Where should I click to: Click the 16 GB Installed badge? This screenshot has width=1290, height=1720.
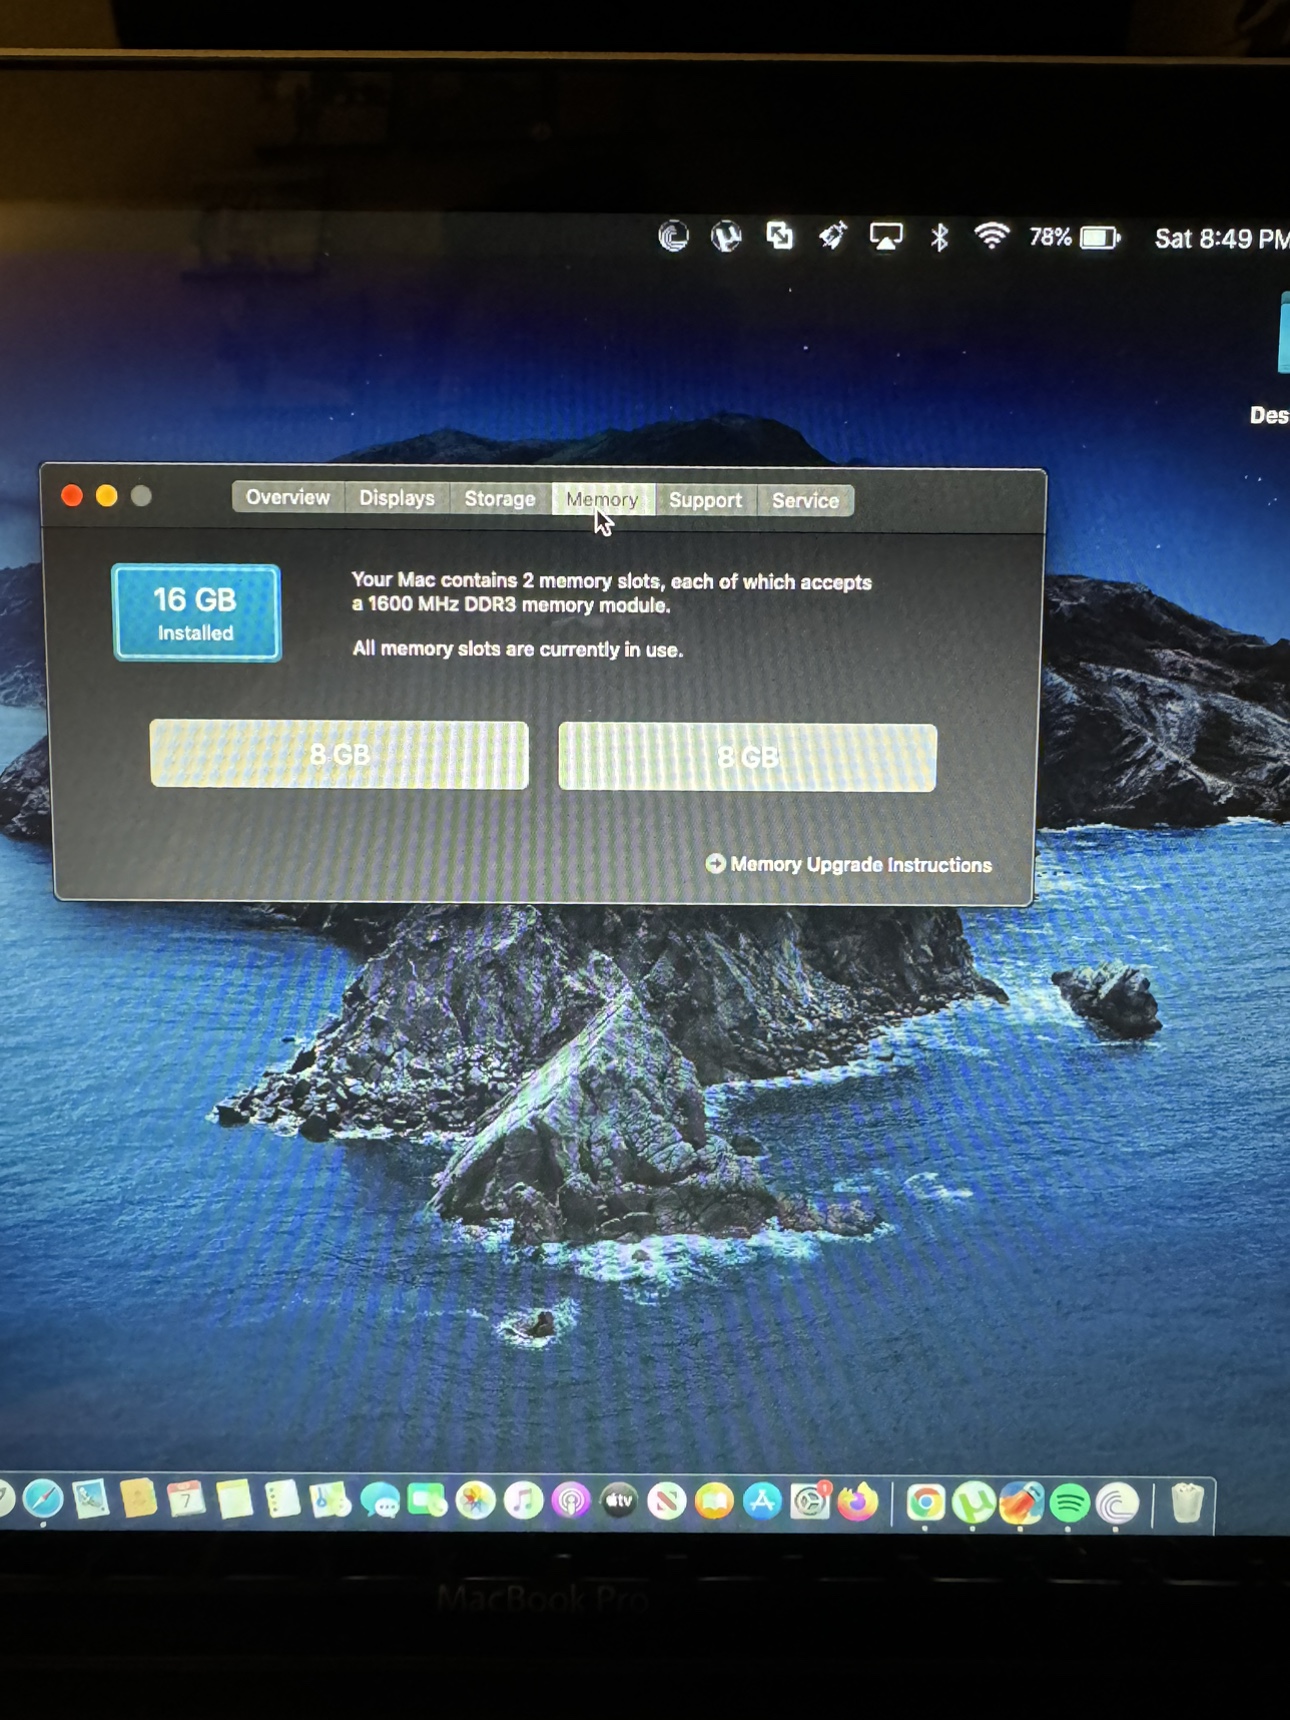click(196, 613)
